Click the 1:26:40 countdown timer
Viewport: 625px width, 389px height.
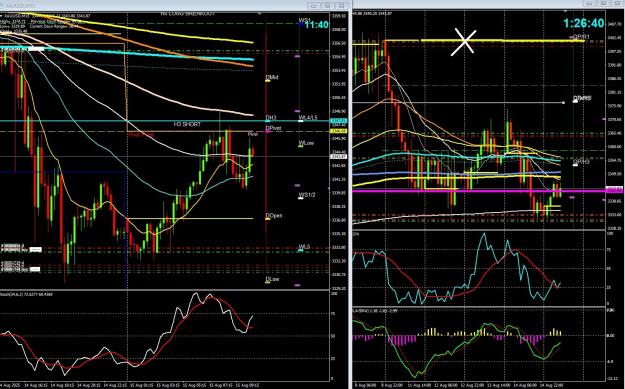584,23
